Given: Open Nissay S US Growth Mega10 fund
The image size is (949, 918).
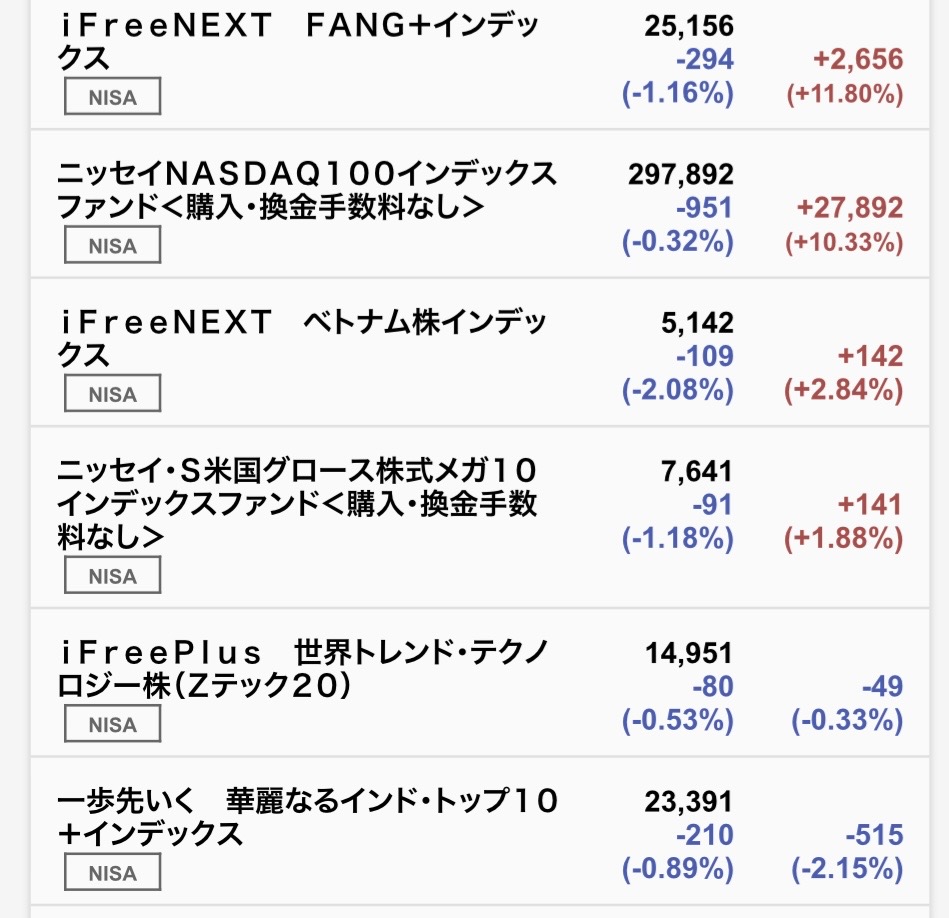Looking at the screenshot, I should point(297,503).
